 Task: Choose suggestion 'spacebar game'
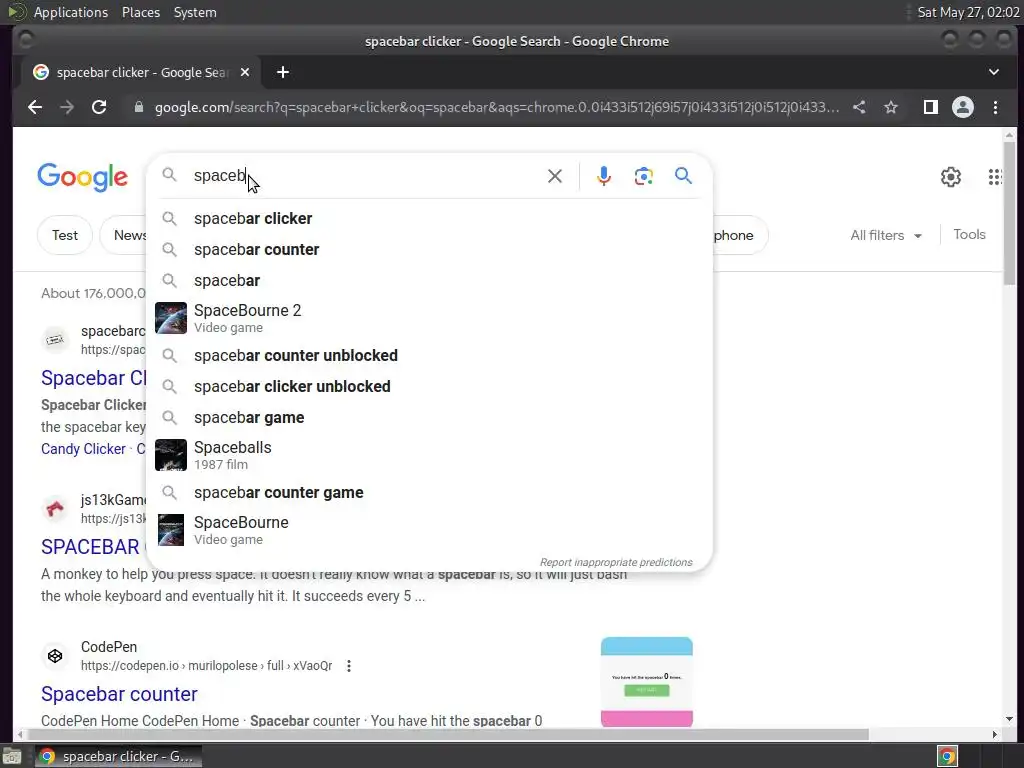(429, 417)
